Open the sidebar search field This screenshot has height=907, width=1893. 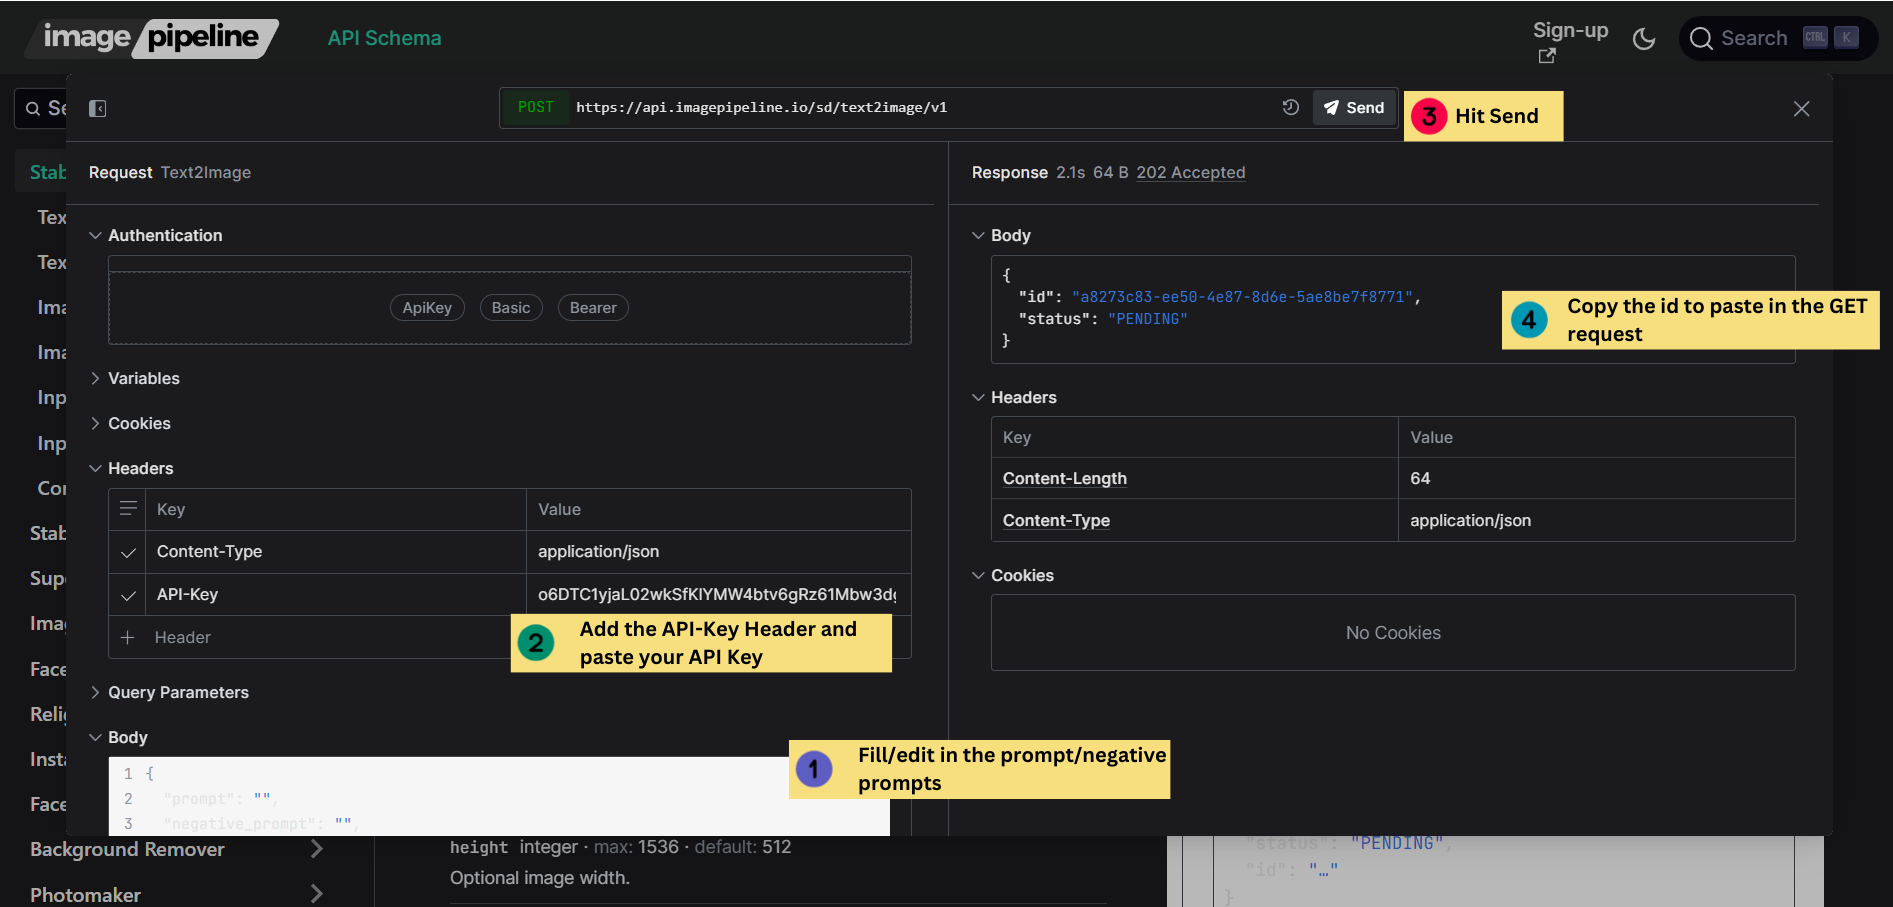[x=41, y=108]
